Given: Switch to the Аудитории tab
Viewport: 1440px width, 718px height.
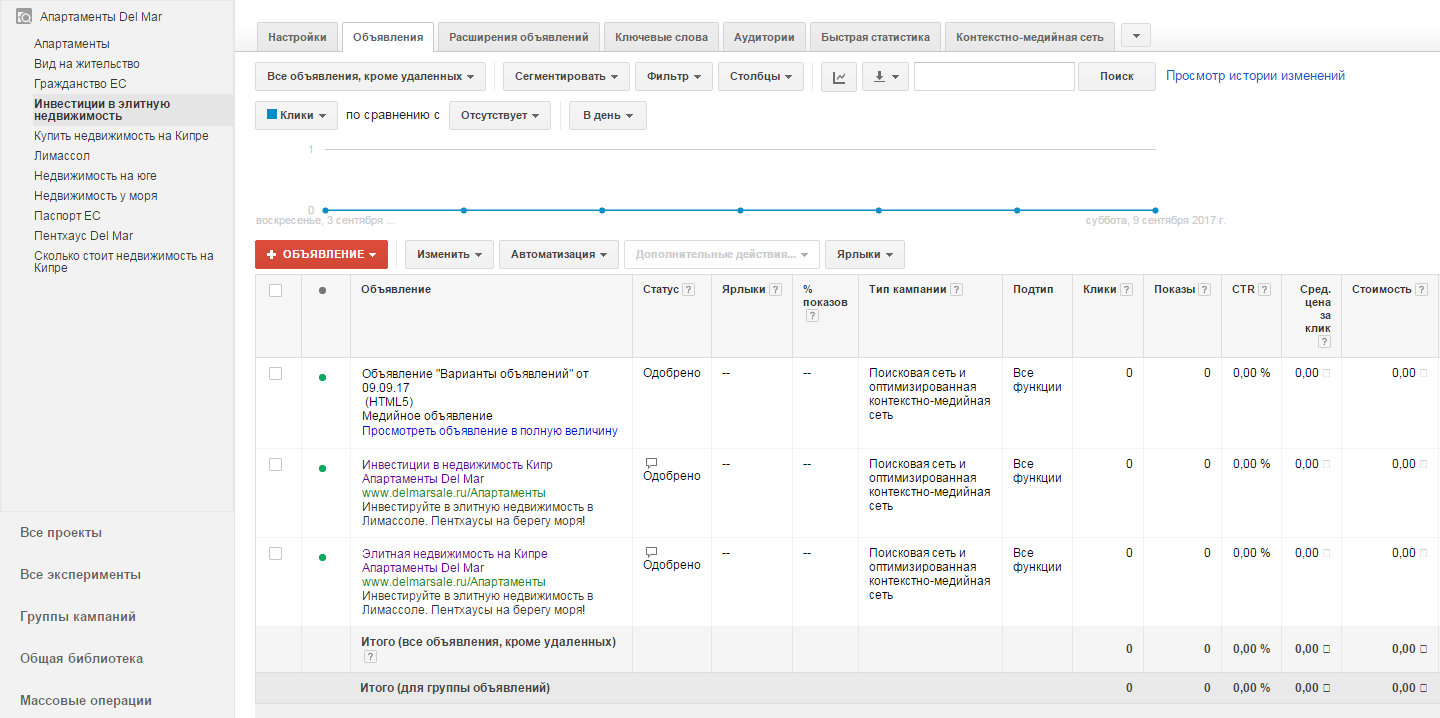Looking at the screenshot, I should pyautogui.click(x=764, y=37).
